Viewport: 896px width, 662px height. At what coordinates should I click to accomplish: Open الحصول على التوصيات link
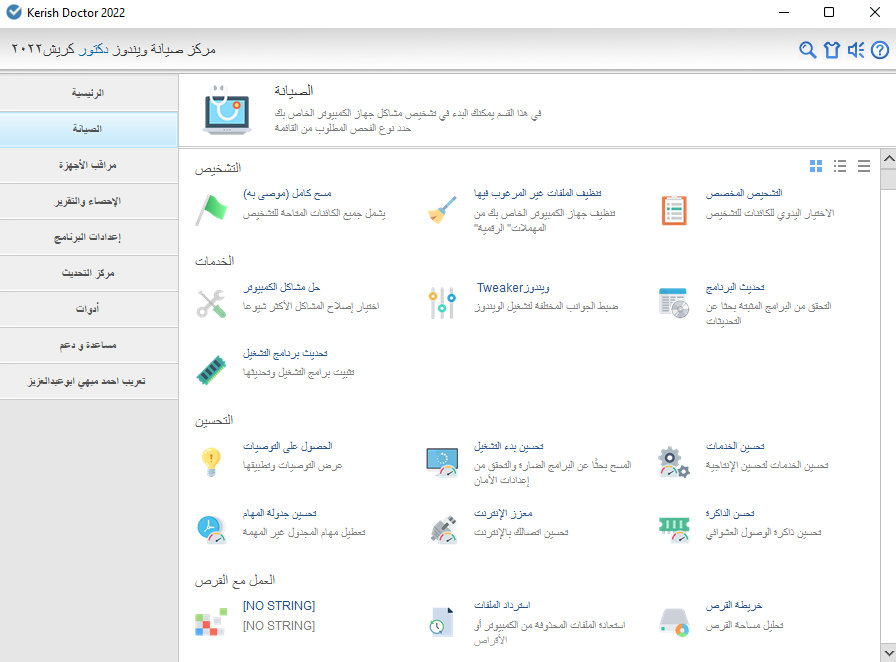tap(287, 446)
